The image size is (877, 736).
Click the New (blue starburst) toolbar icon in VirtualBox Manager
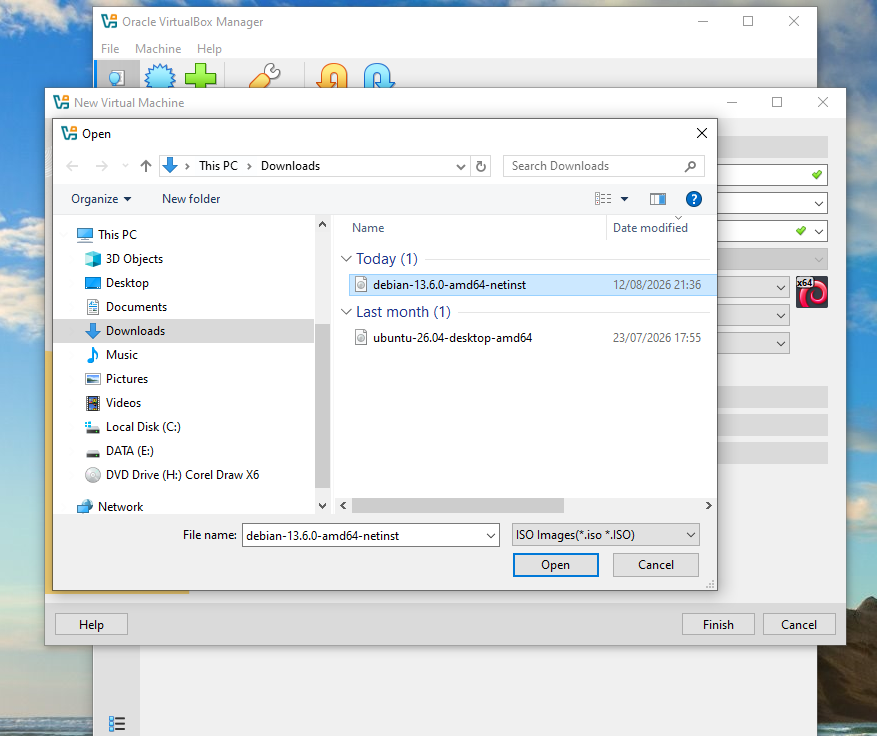(x=160, y=76)
